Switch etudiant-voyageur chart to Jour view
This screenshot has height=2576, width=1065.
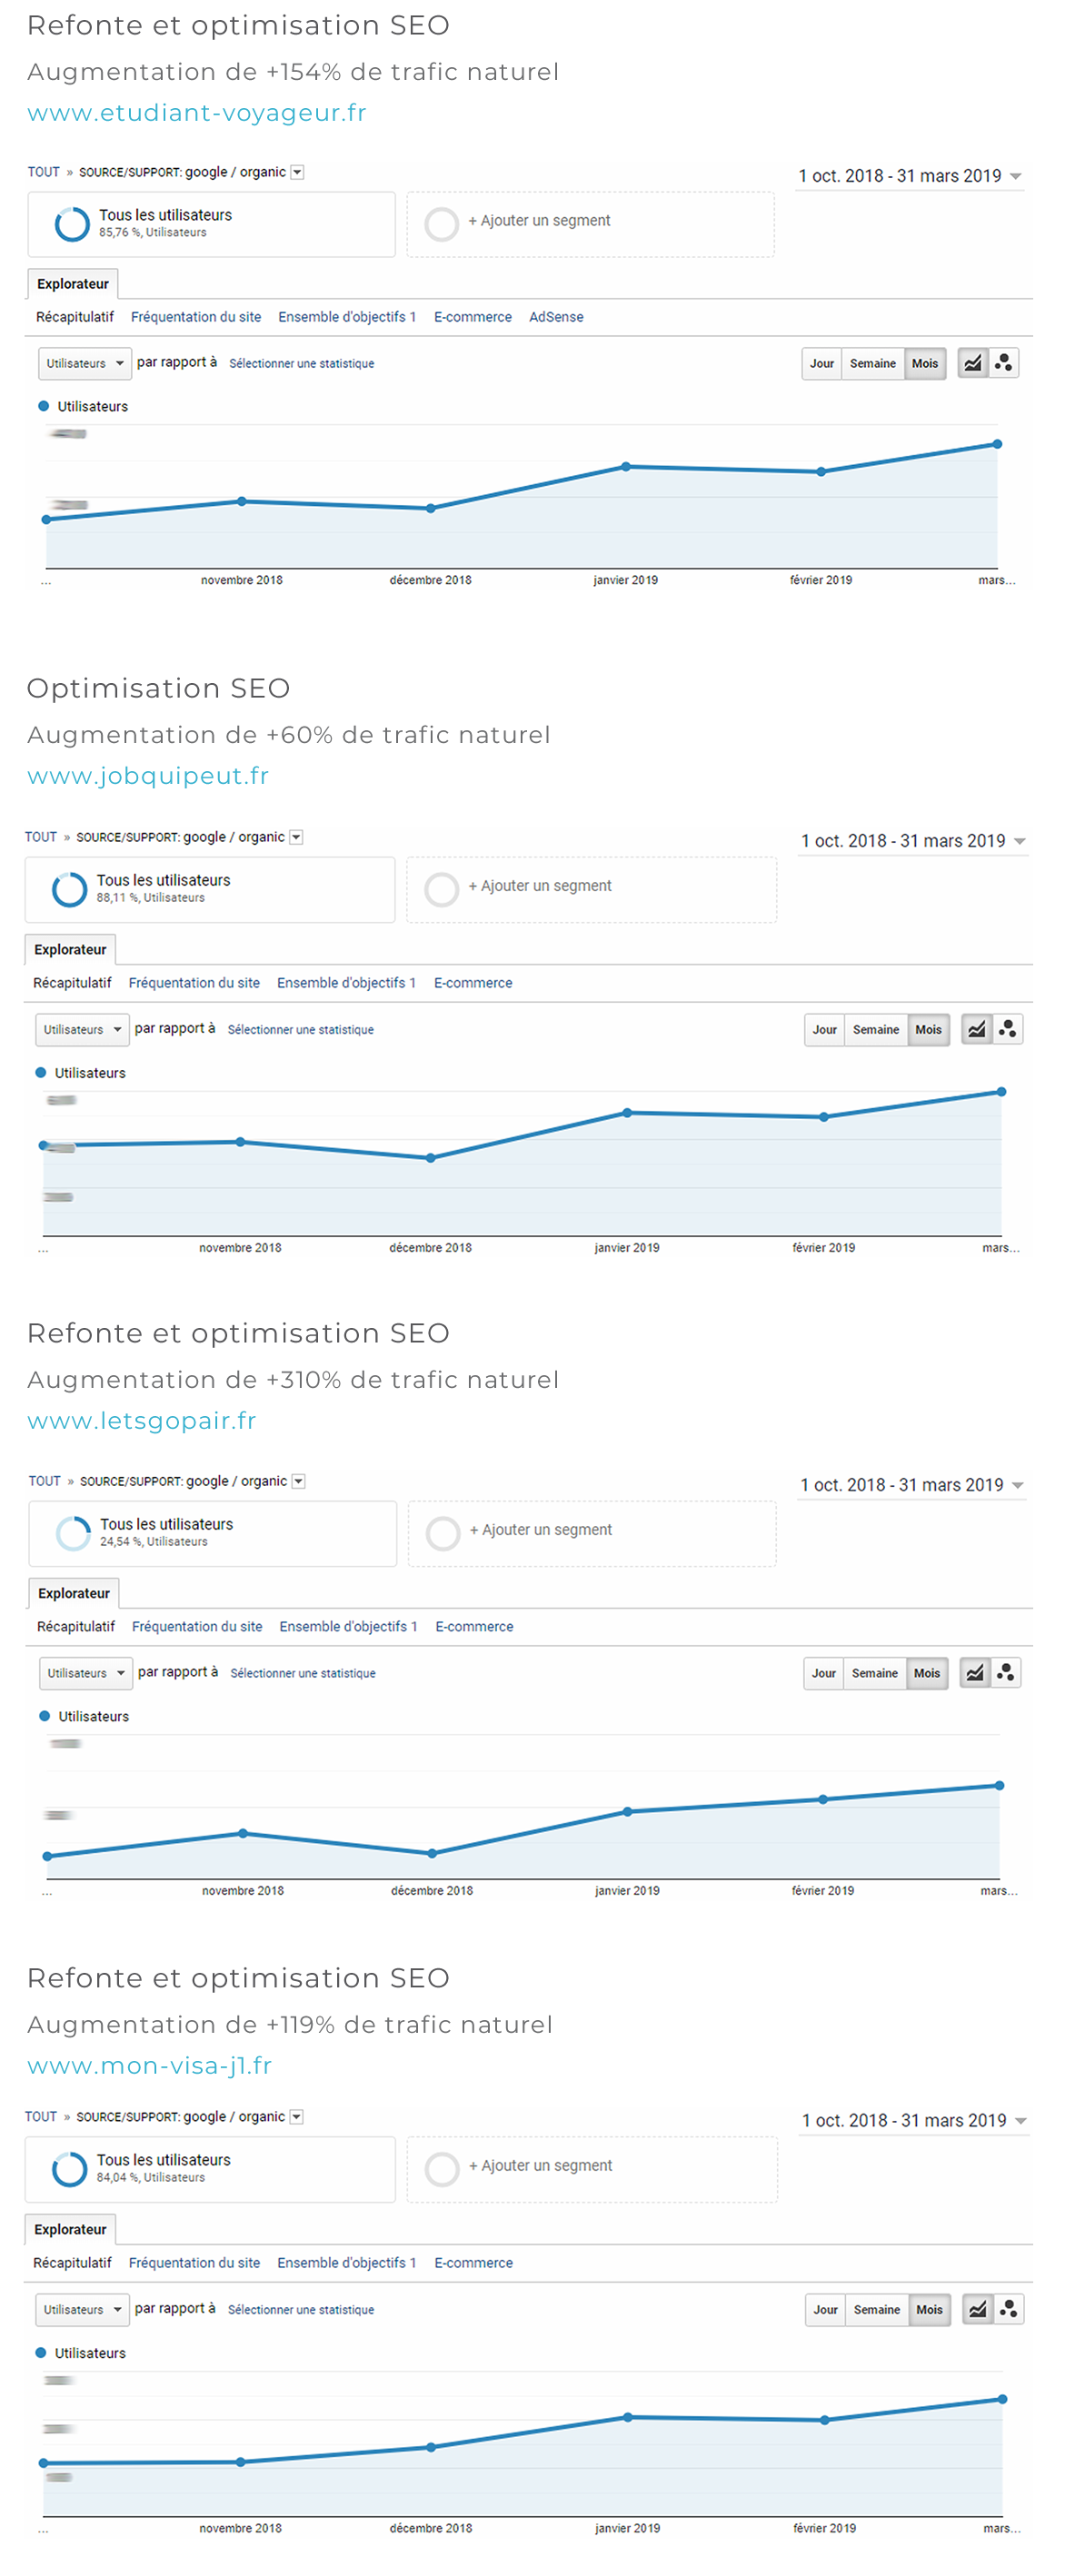pos(821,363)
